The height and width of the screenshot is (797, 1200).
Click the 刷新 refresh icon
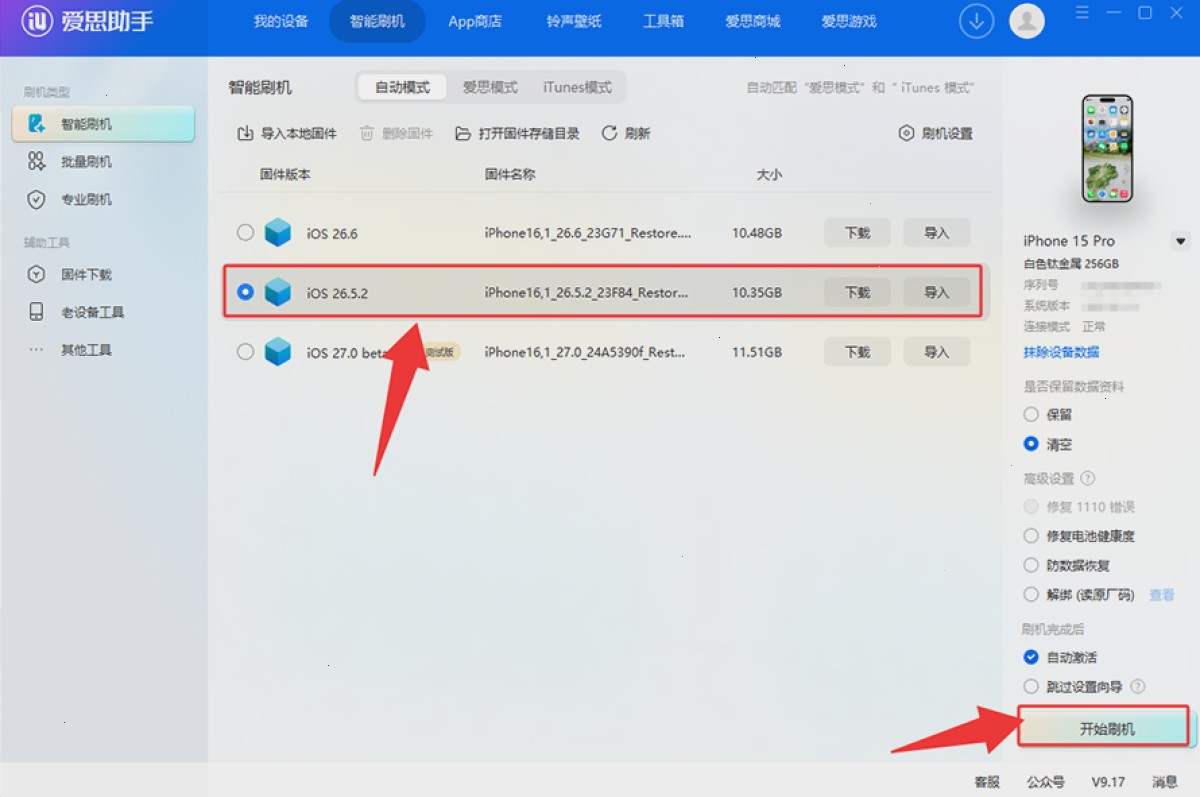(x=609, y=133)
